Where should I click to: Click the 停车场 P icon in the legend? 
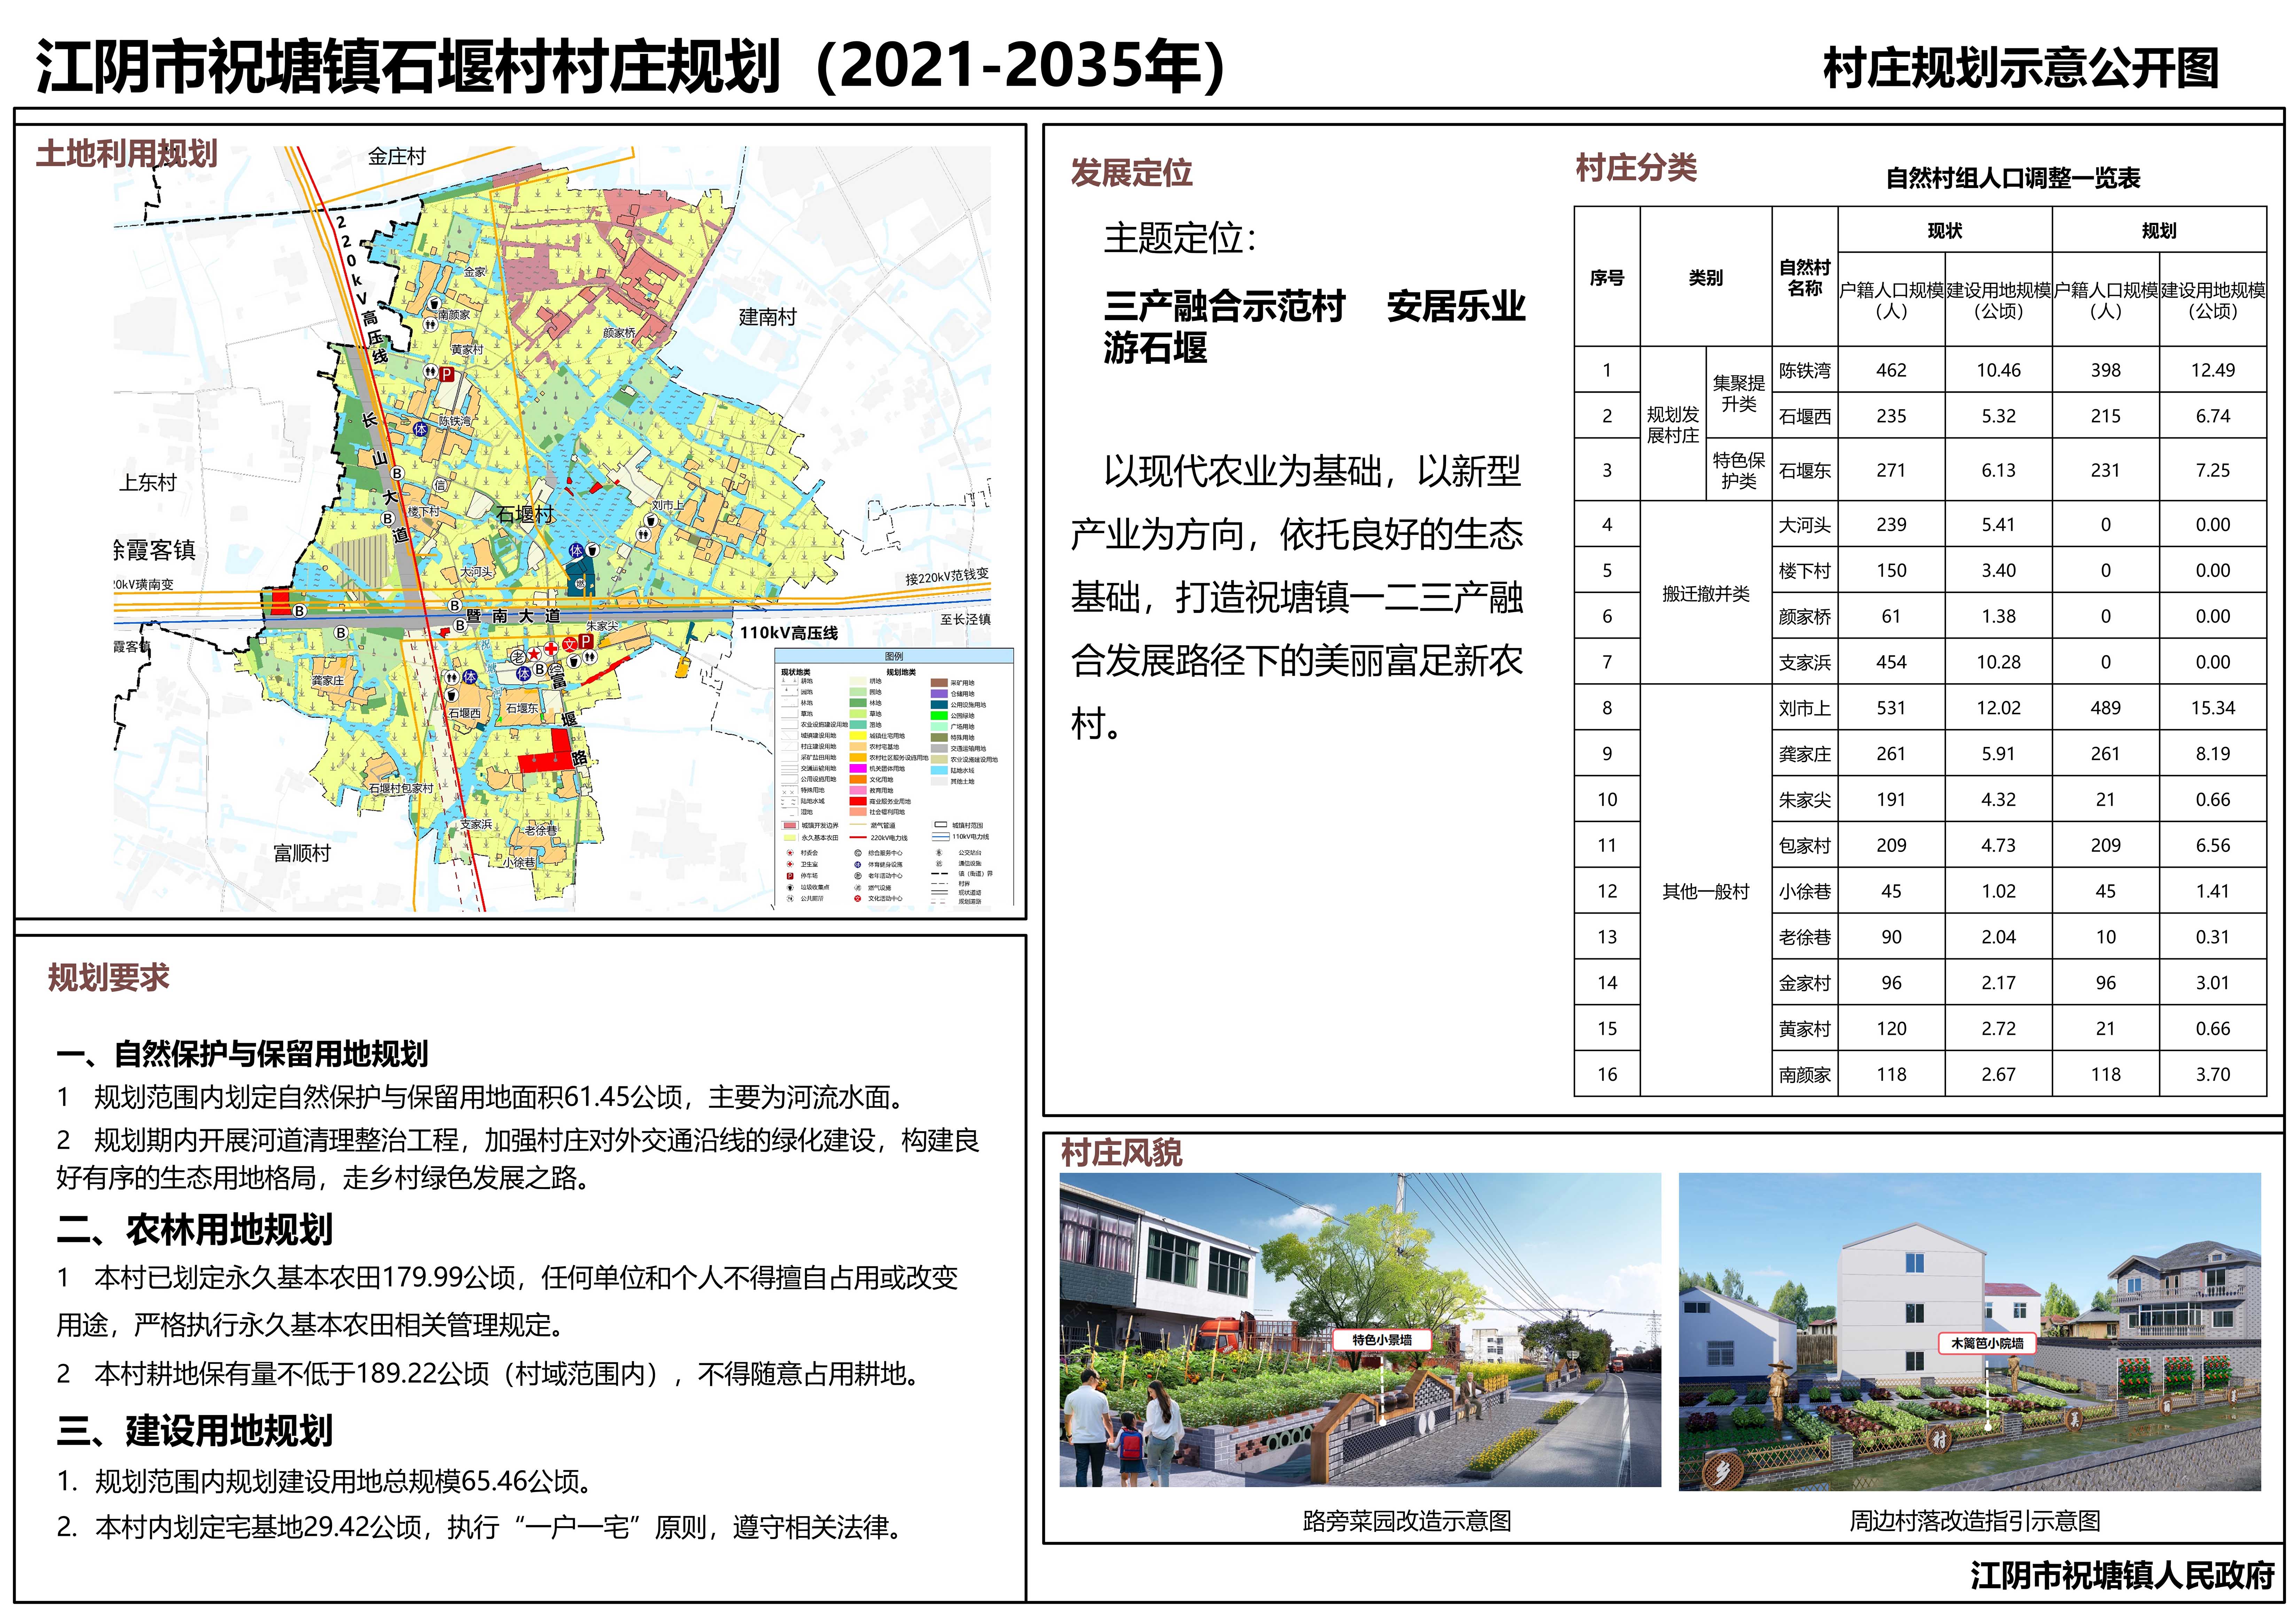(x=790, y=876)
